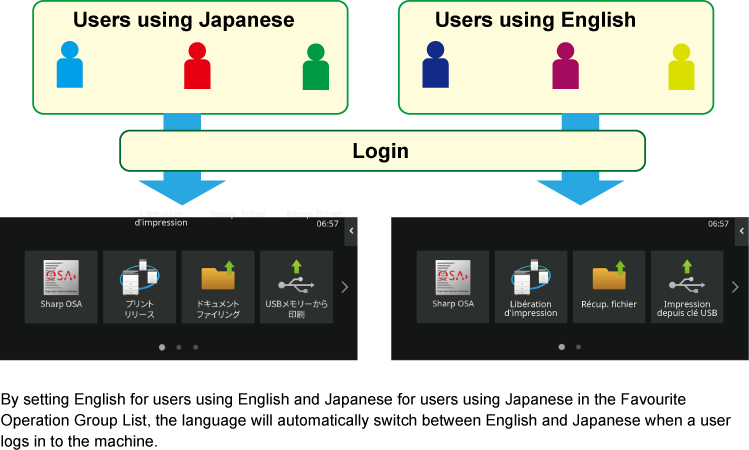
Task: Go to second page dot on Japanese screen
Action: [x=178, y=347]
